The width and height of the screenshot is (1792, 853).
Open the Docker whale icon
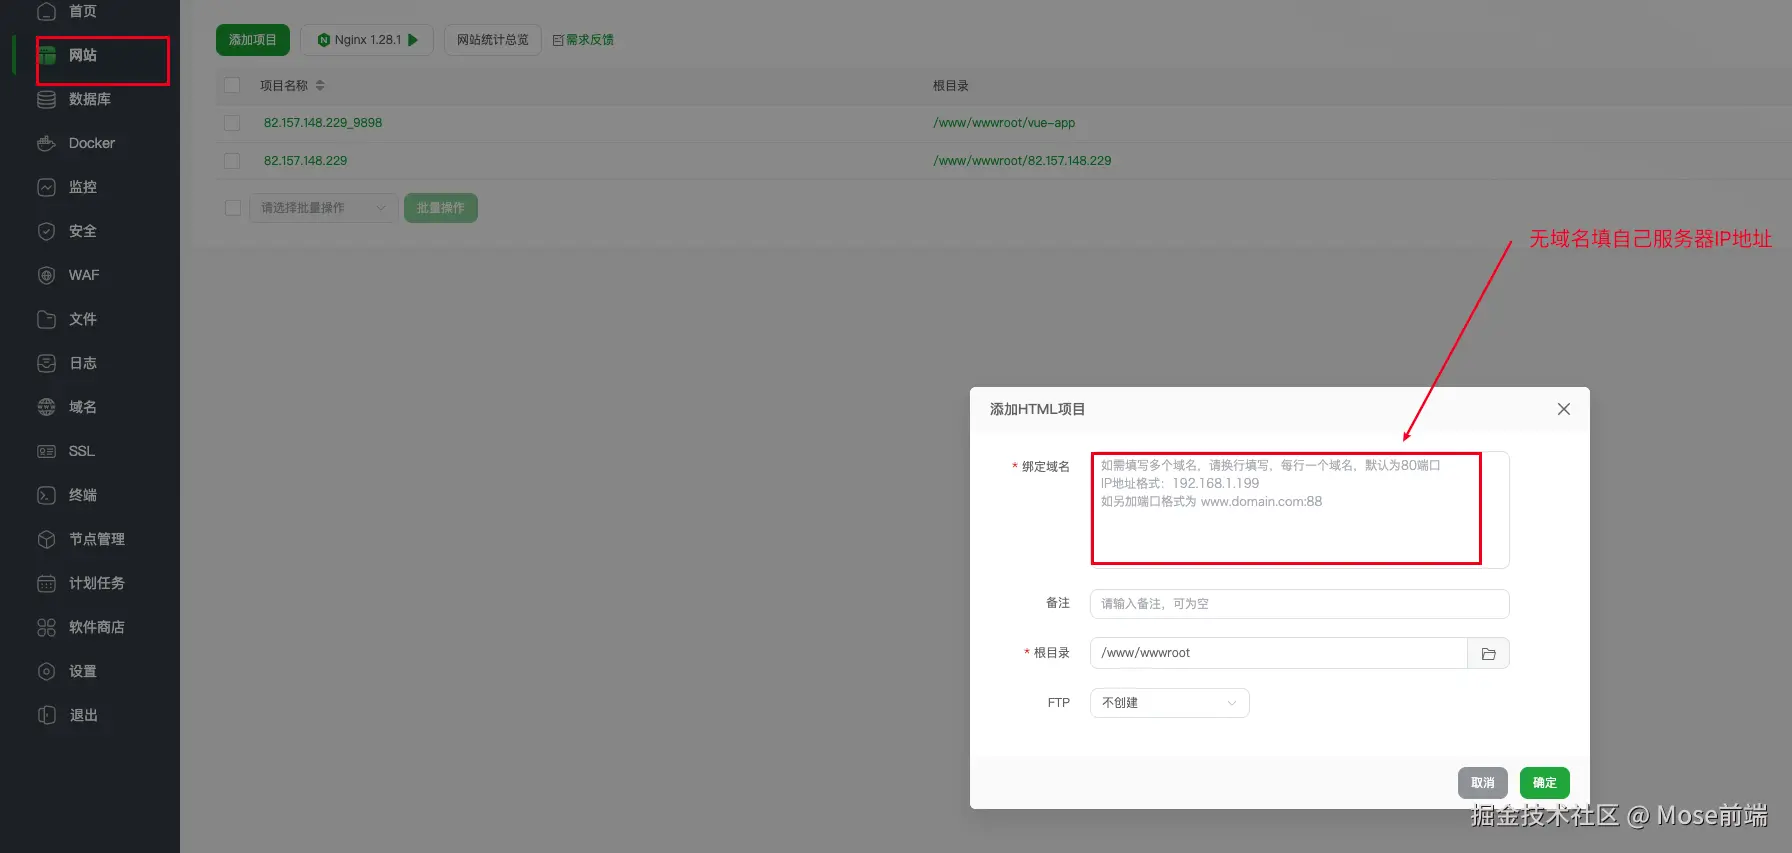pyautogui.click(x=46, y=143)
